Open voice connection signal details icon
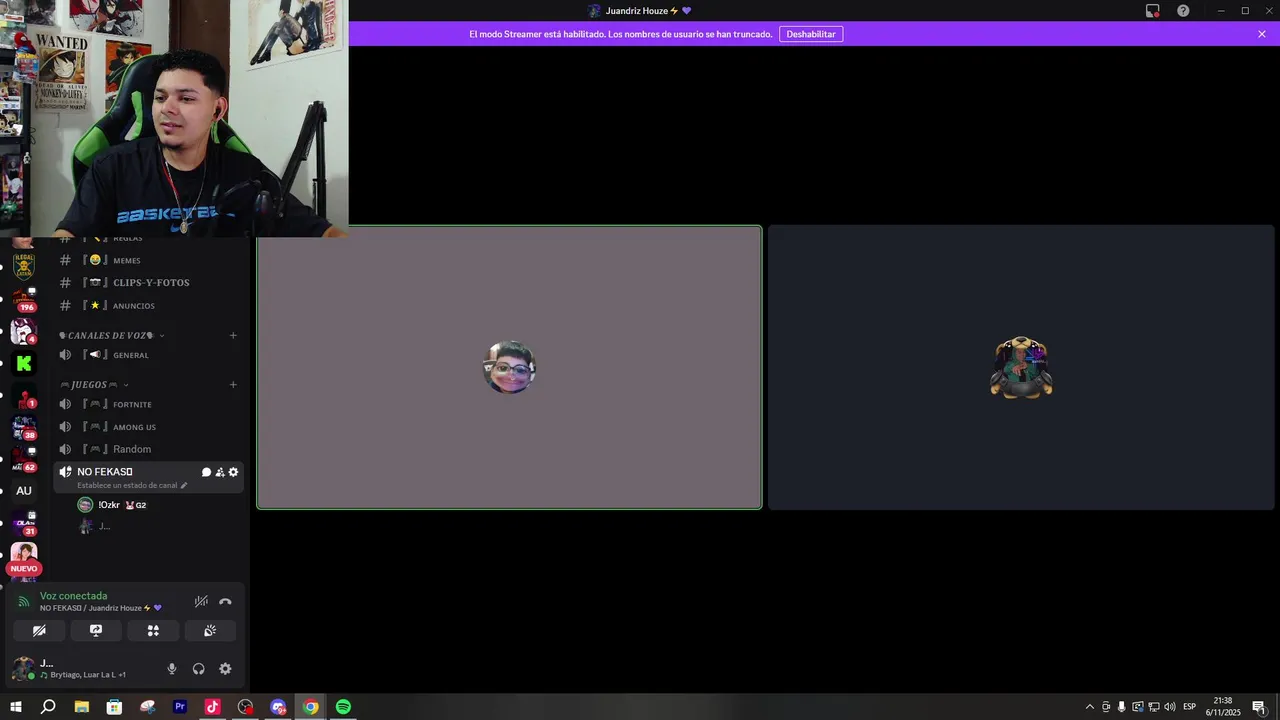The image size is (1280, 720). pos(24,602)
